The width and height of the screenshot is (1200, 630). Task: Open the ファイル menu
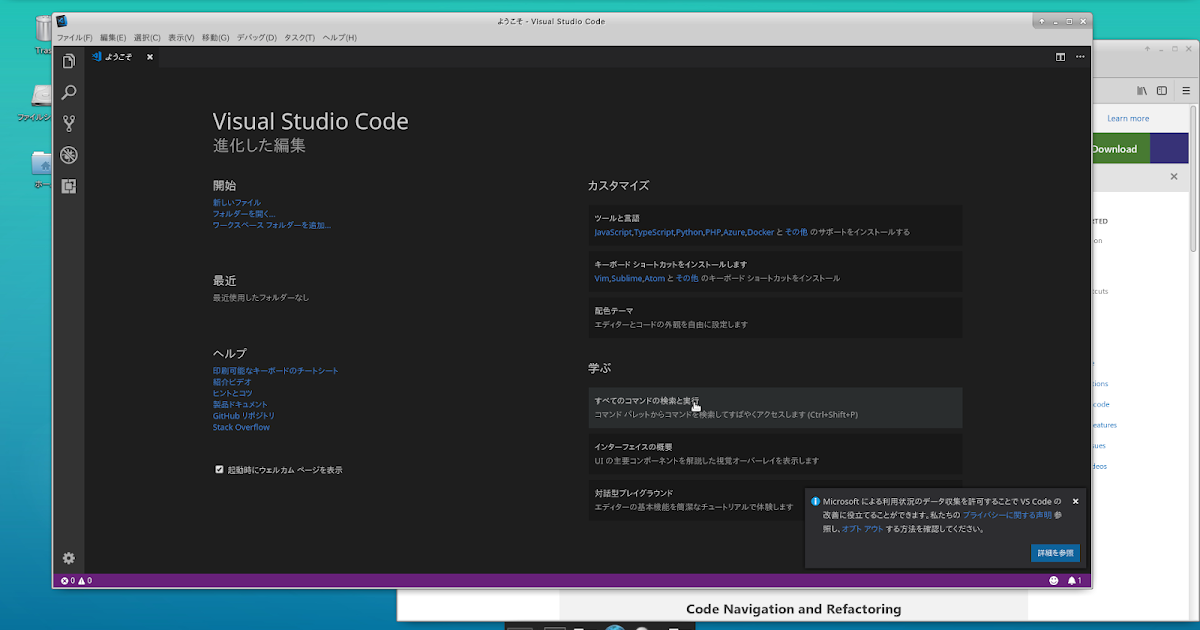pos(77,37)
